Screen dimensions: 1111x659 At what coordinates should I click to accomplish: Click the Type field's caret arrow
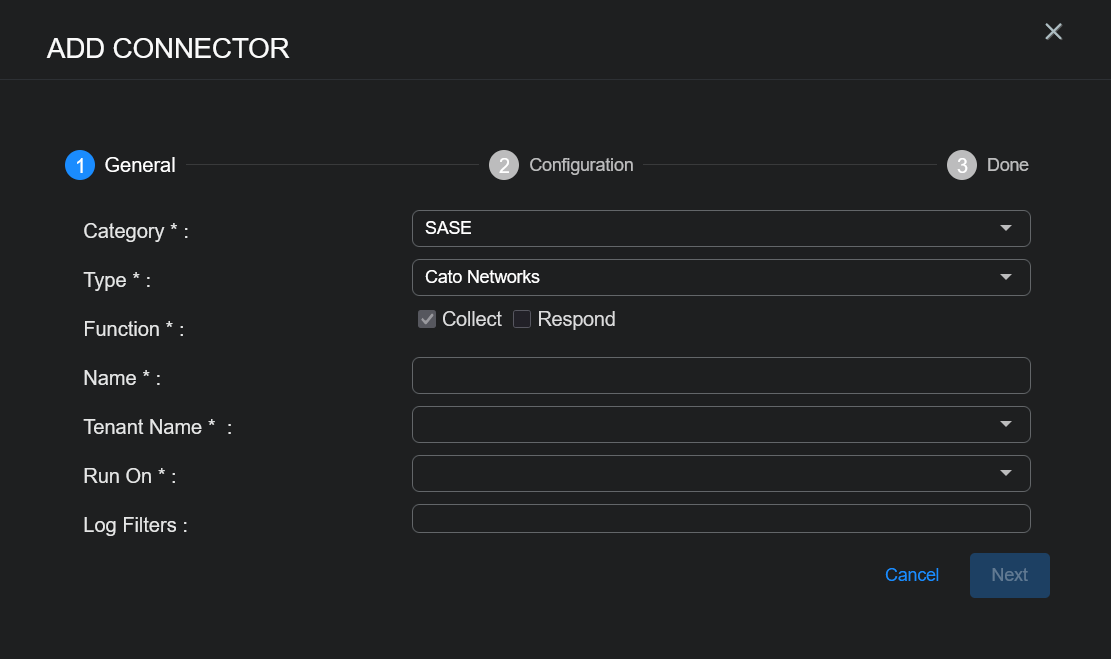click(1006, 278)
